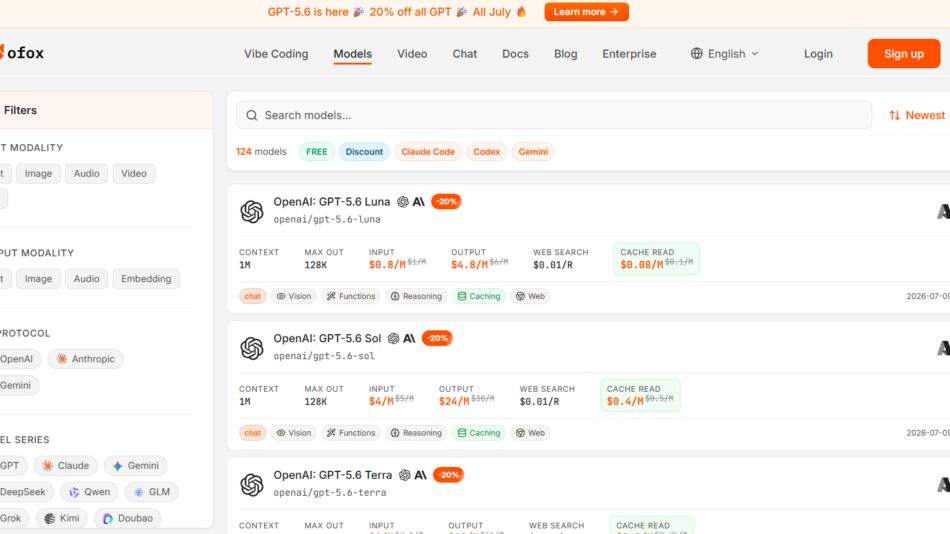Click the Anthropic protocol icon beside GPT-5.6 Sol title
Image resolution: width=950 pixels, height=534 pixels.
click(x=410, y=338)
